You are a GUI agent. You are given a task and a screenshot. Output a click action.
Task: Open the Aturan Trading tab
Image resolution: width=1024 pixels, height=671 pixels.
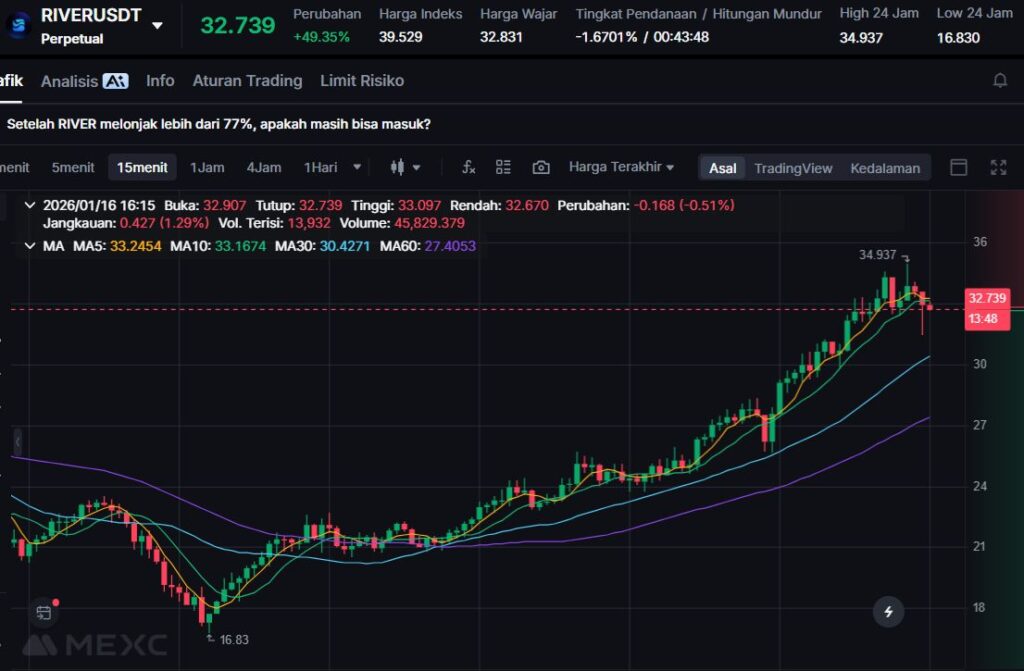(x=247, y=81)
